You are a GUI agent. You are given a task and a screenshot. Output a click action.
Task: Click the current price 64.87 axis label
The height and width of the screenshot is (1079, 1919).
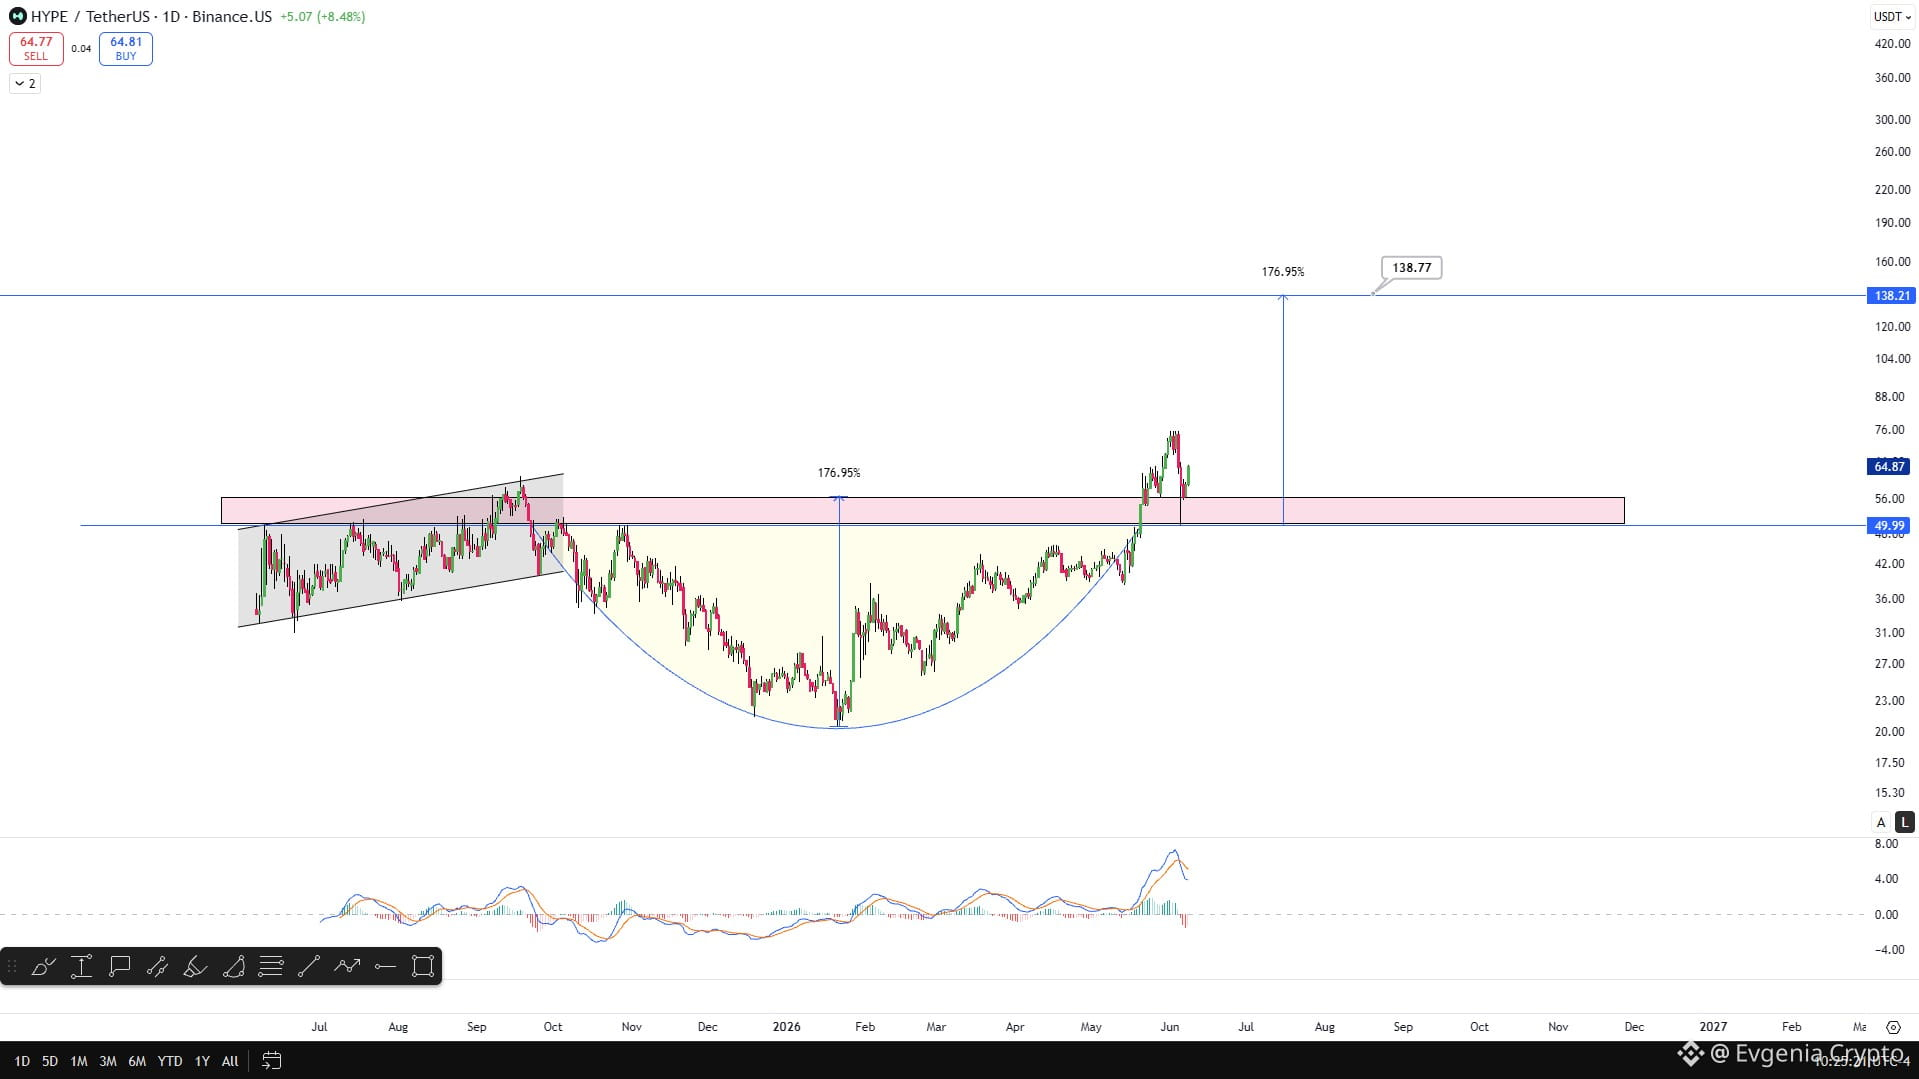(1889, 467)
